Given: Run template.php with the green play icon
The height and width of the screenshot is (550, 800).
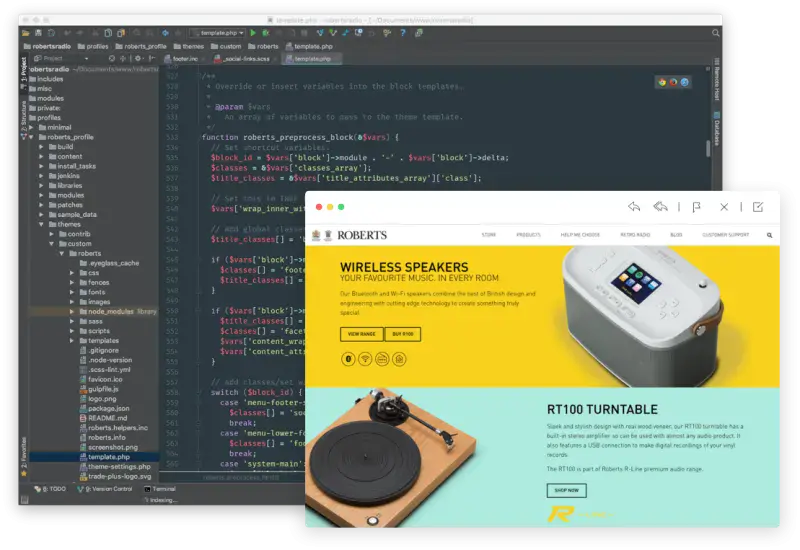Looking at the screenshot, I should point(253,33).
